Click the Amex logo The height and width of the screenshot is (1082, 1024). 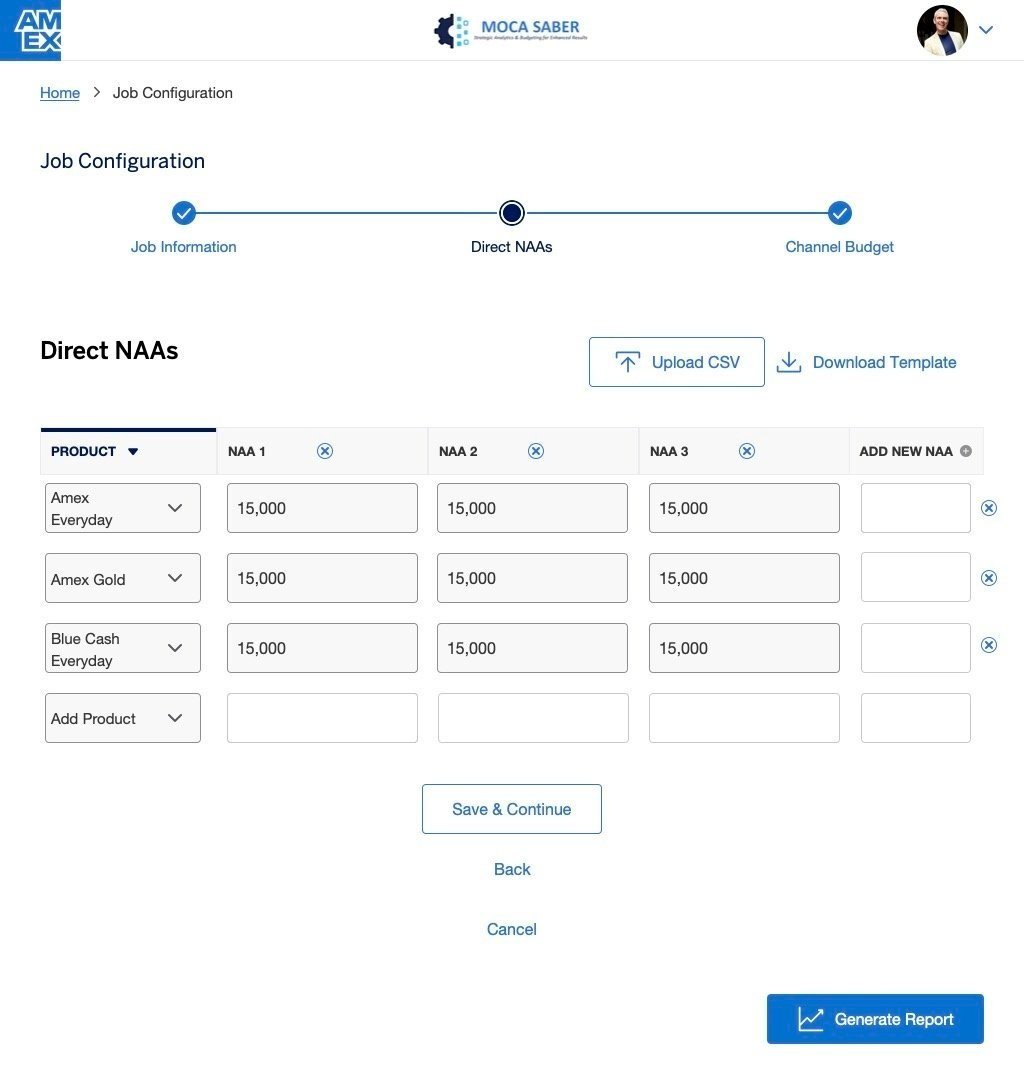tap(30, 30)
